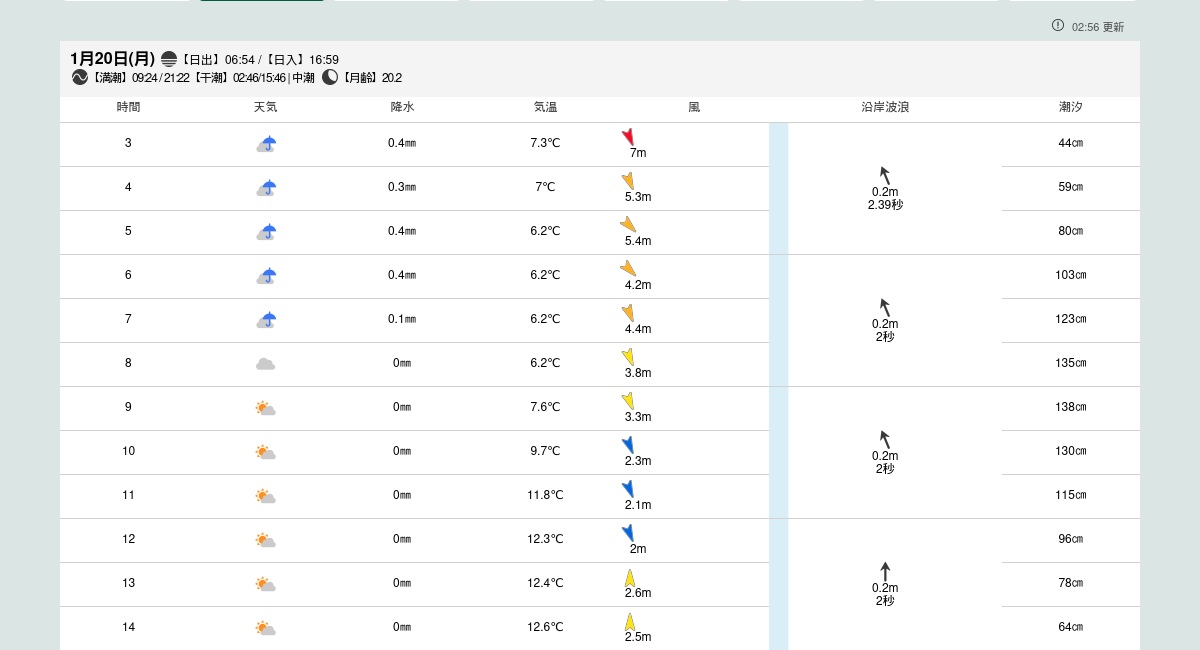
Task: Click the 12.6℃ temperature cell
Action: (x=545, y=627)
